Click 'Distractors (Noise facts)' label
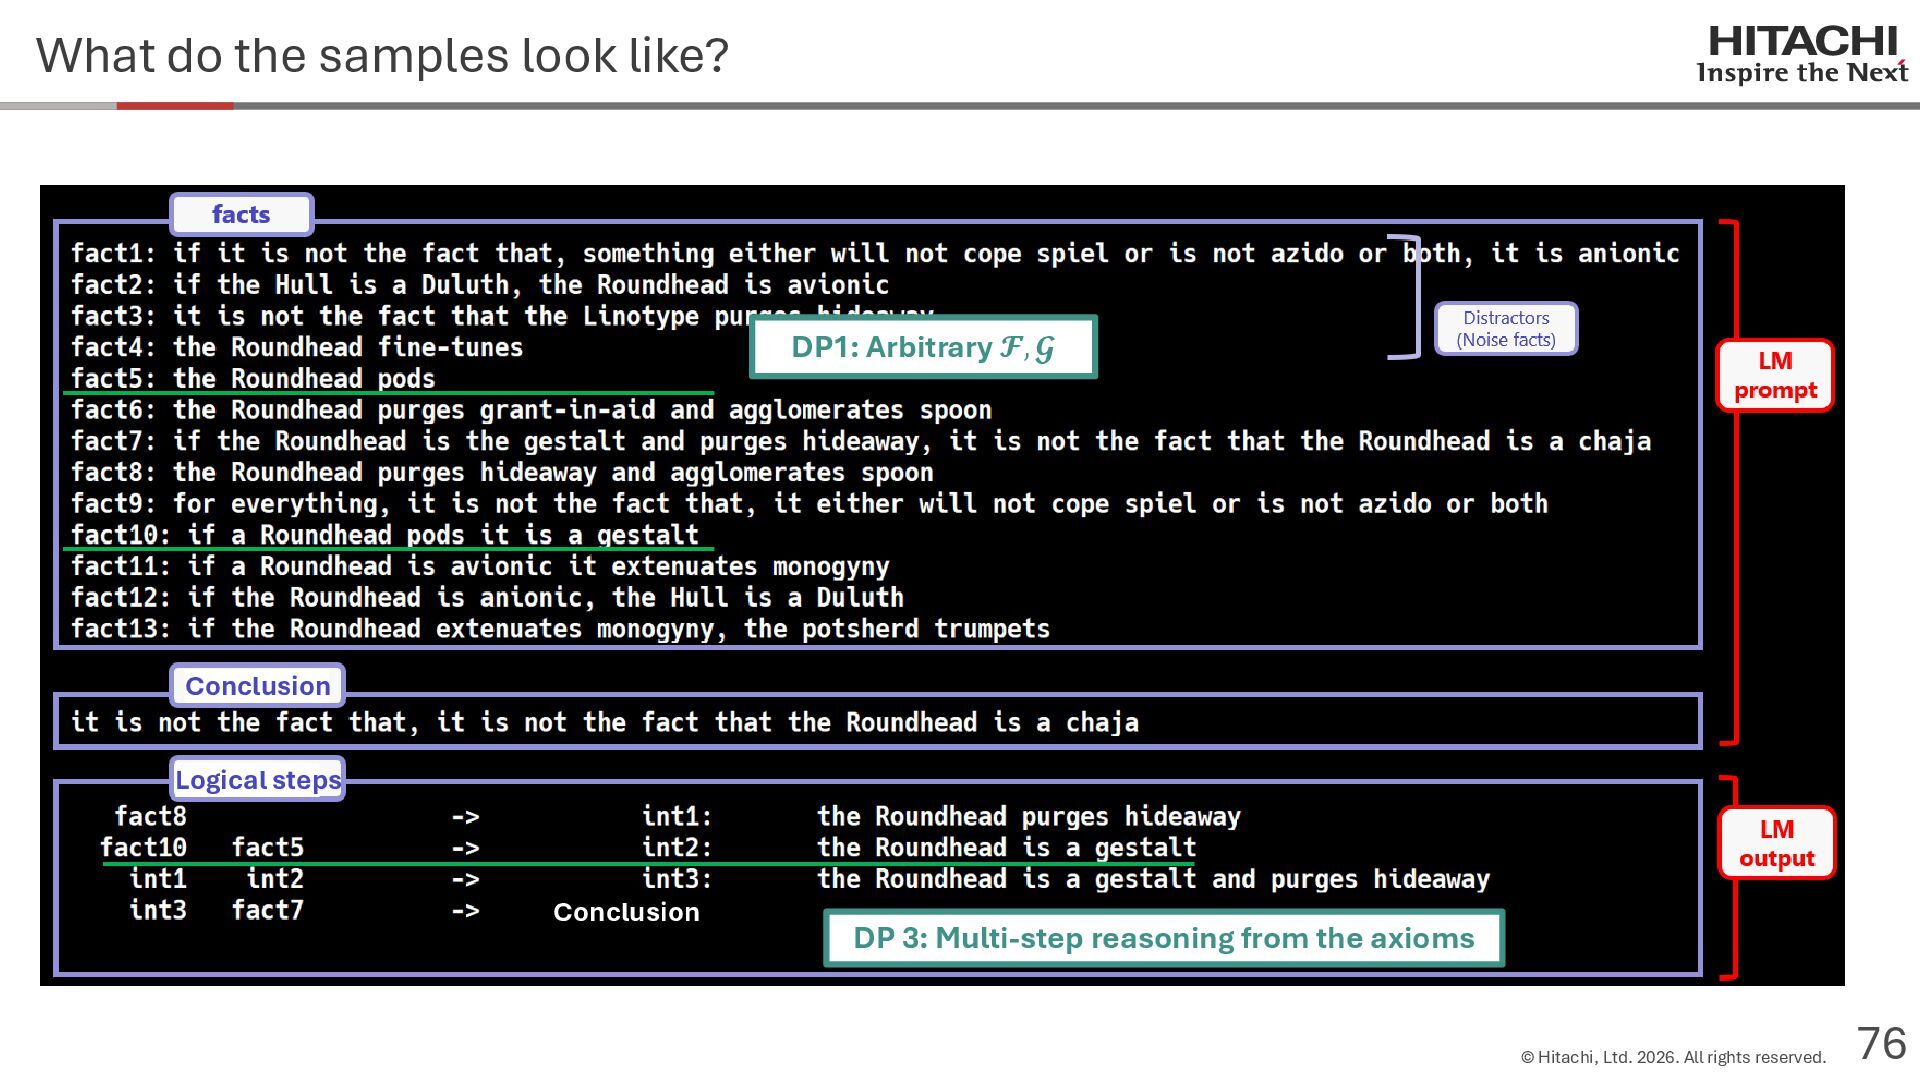This screenshot has height=1080, width=1920. [1506, 329]
